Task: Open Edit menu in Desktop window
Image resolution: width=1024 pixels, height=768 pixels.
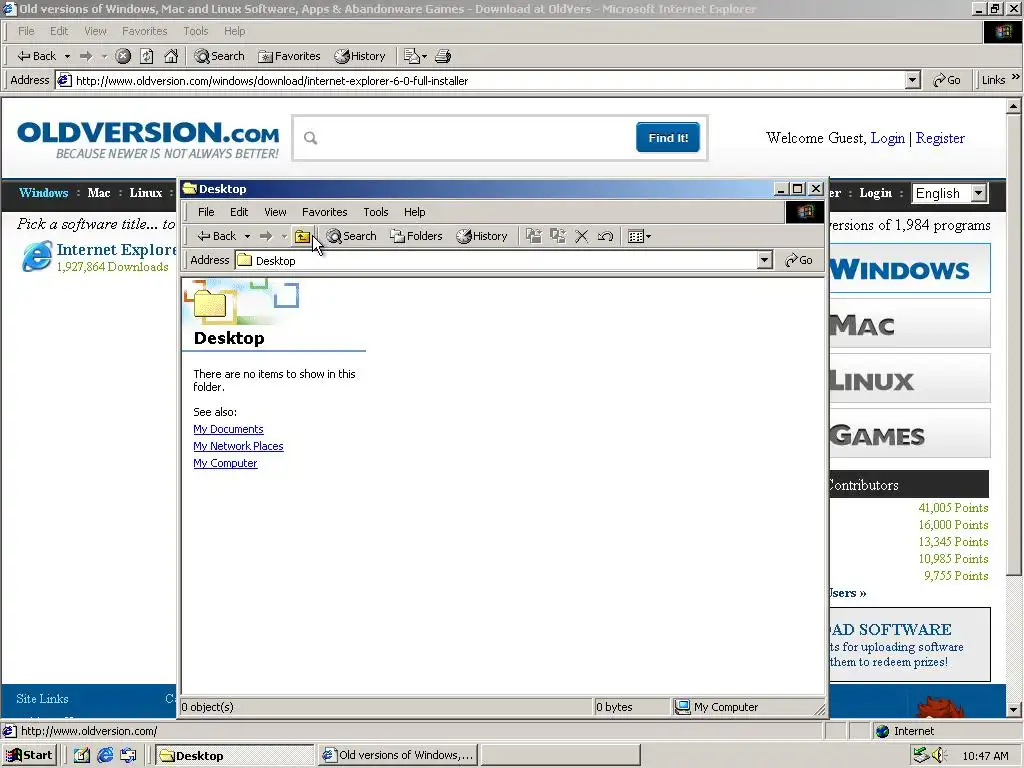Action: [238, 212]
